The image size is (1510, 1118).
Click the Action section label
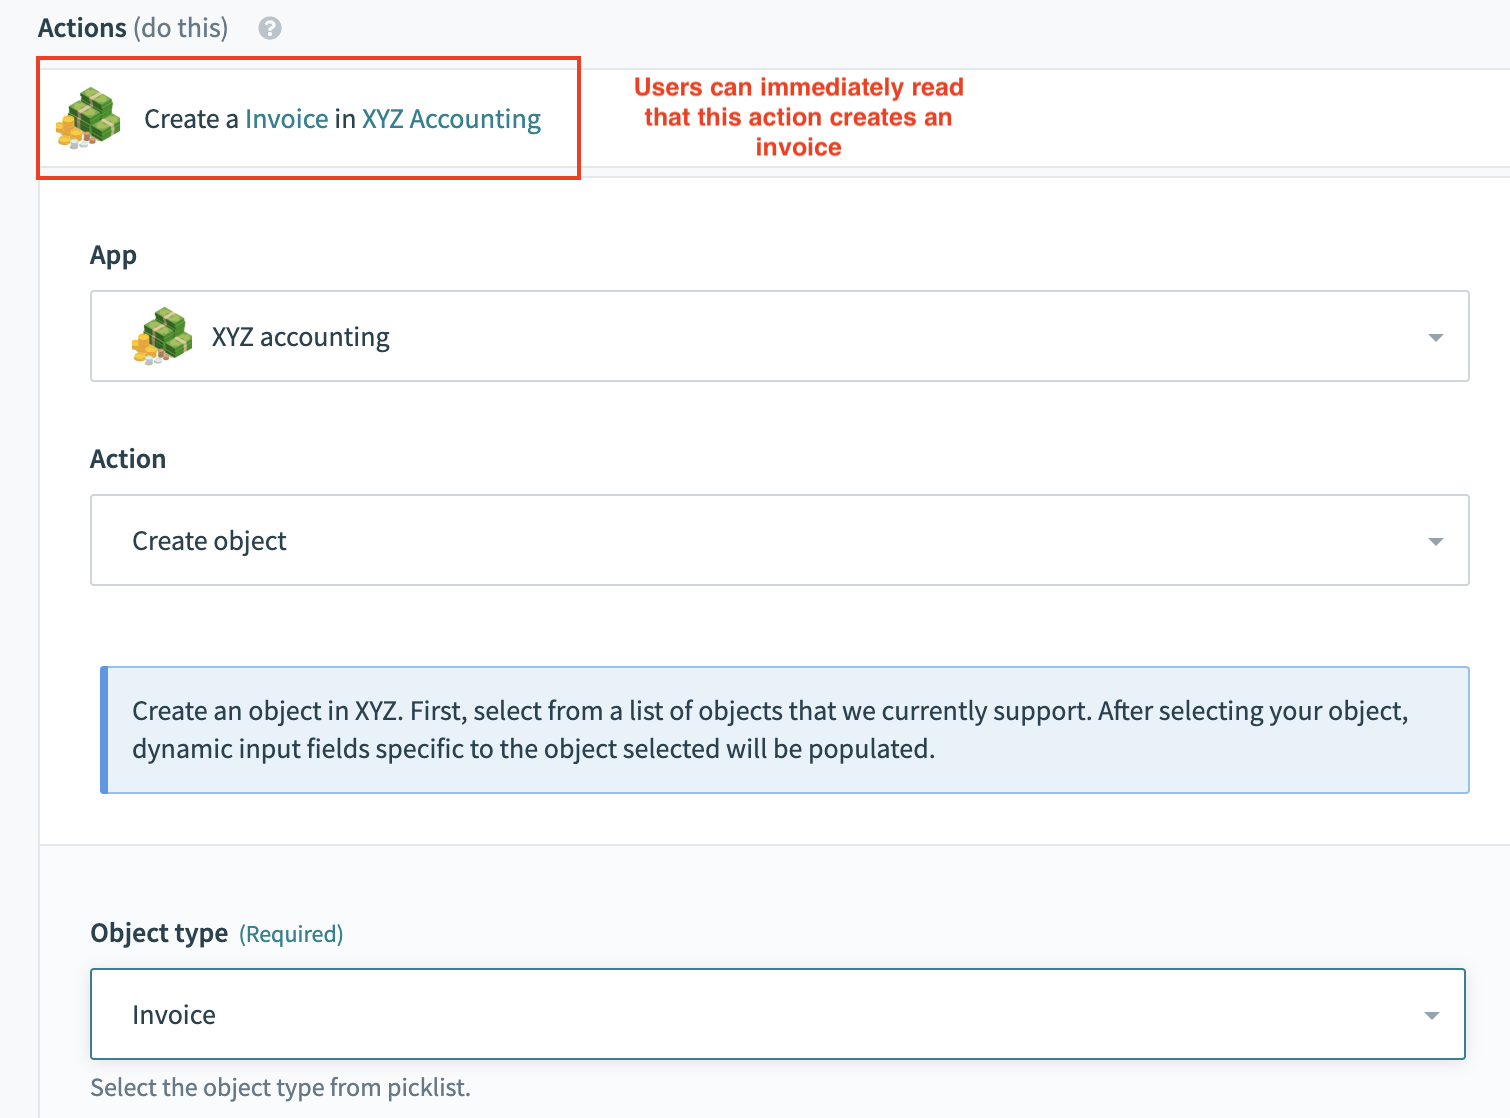click(128, 458)
